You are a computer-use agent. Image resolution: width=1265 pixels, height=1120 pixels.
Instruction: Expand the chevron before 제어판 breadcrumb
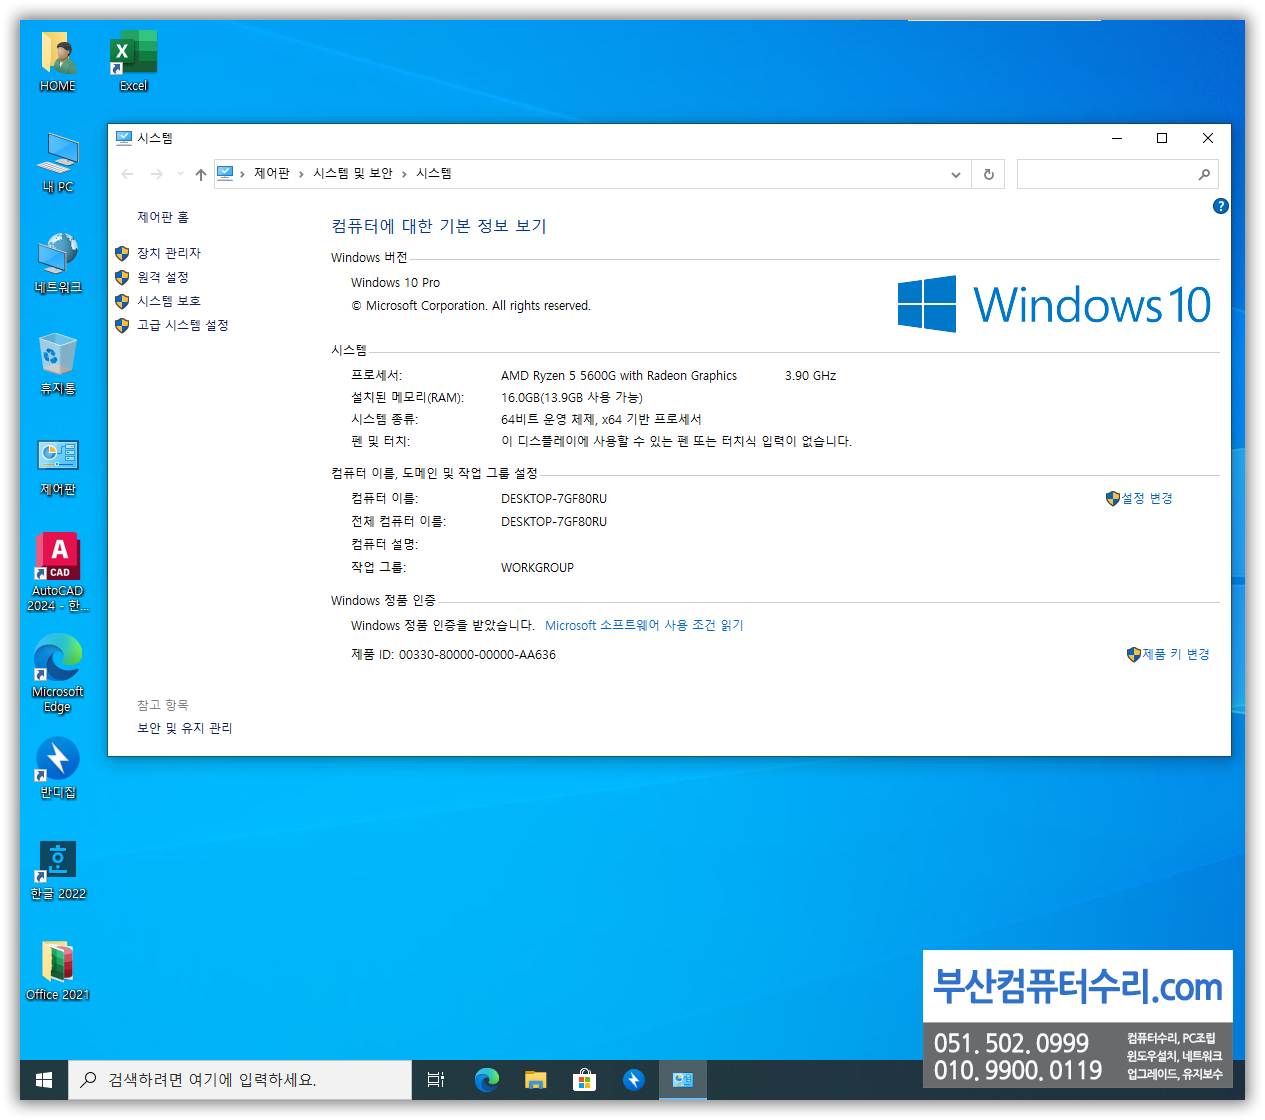[243, 174]
